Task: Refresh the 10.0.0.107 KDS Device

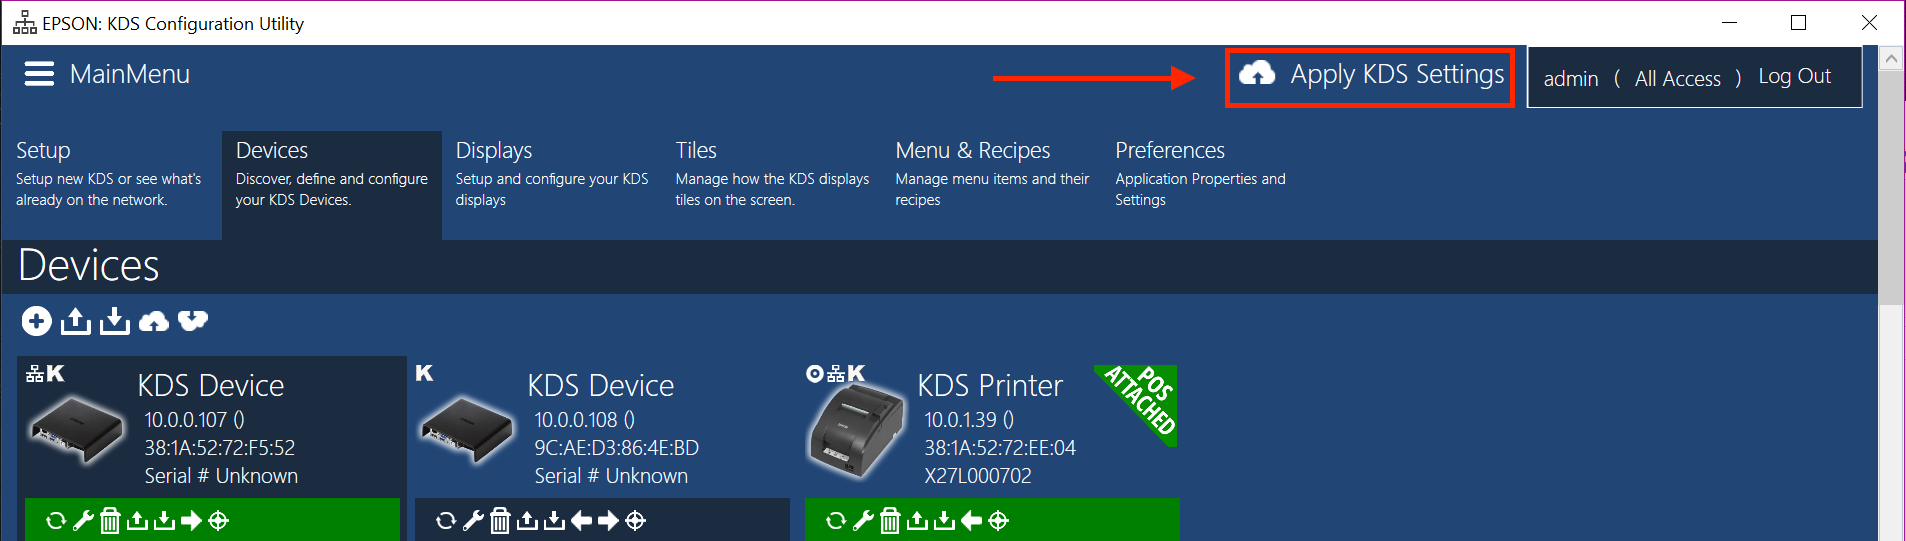Action: coord(56,521)
